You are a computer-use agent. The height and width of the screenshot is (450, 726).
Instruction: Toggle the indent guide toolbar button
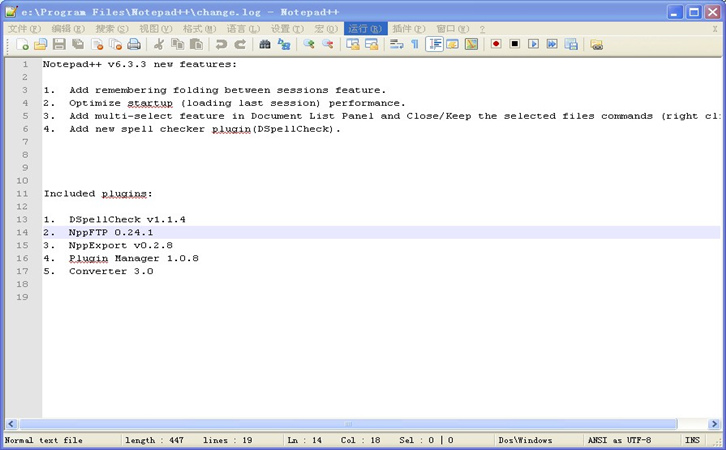click(x=435, y=45)
